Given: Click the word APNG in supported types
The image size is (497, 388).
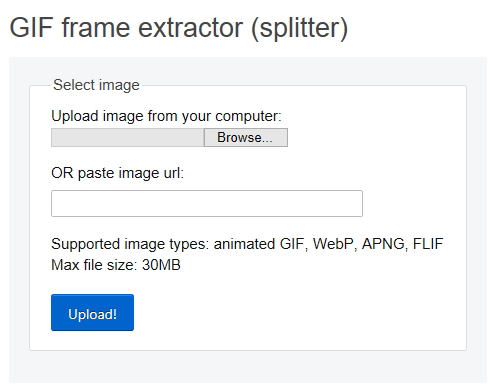Looking at the screenshot, I should 384,244.
